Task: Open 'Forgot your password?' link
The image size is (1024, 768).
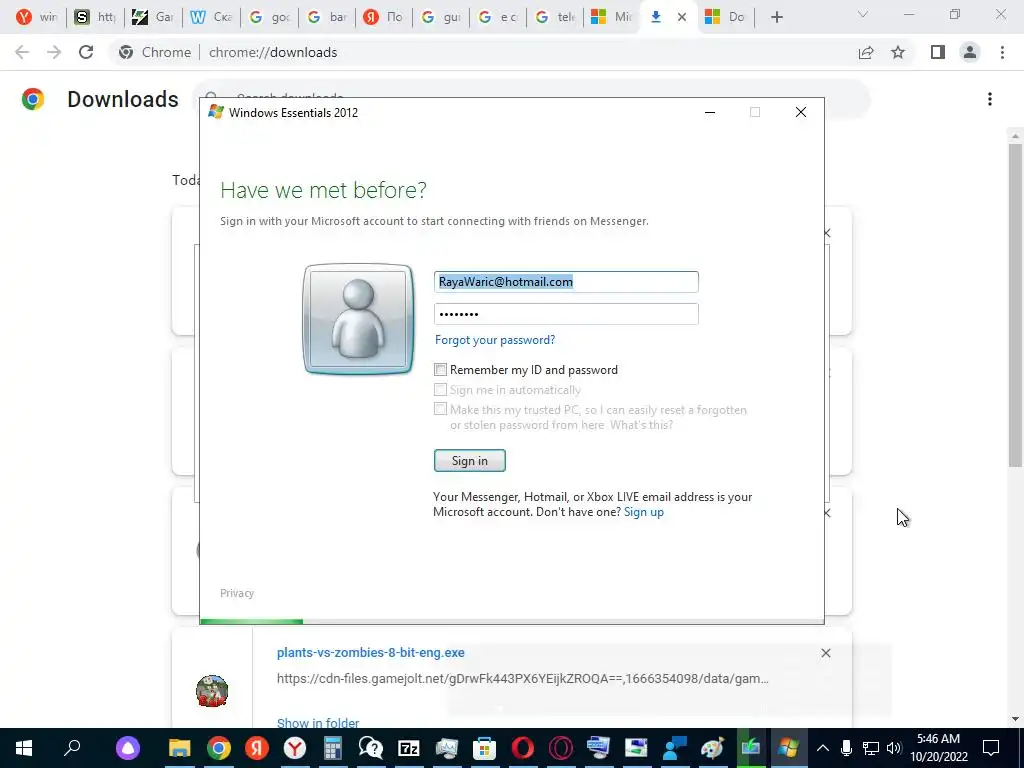Action: 495,340
